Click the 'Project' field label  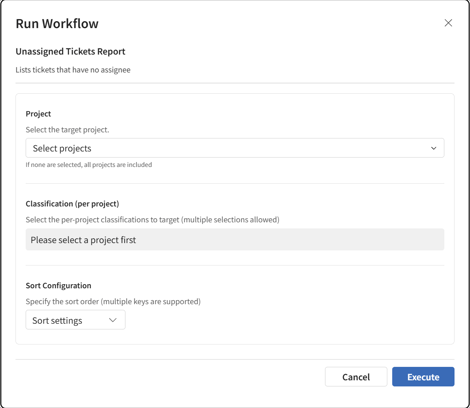(38, 114)
